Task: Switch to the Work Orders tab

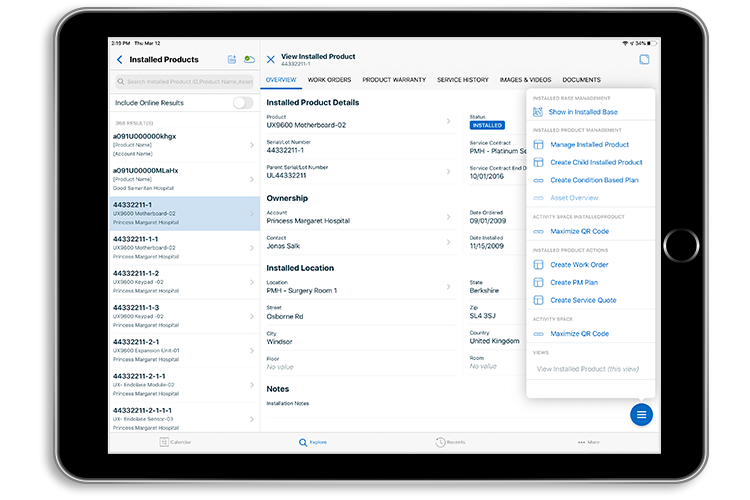Action: coord(329,80)
